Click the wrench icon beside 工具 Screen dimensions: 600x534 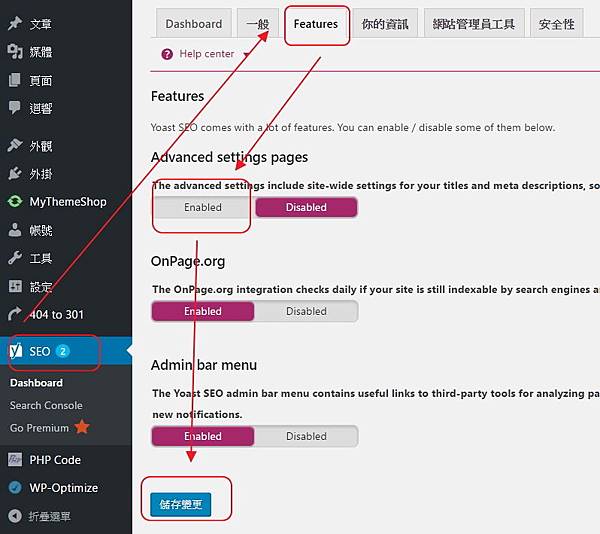pyautogui.click(x=15, y=258)
